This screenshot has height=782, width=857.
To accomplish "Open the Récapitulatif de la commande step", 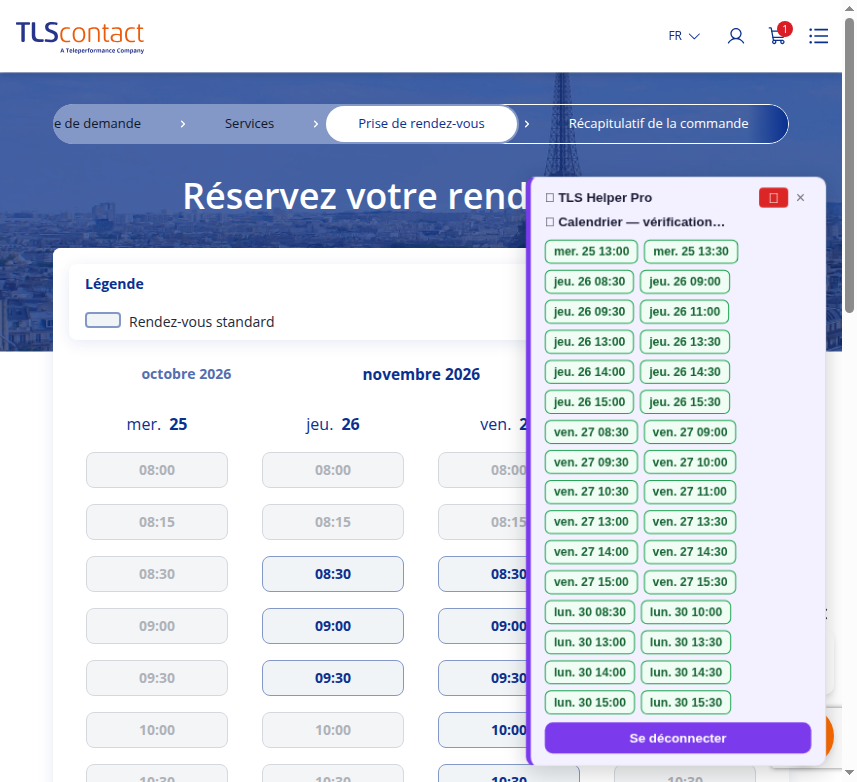I will pos(658,124).
